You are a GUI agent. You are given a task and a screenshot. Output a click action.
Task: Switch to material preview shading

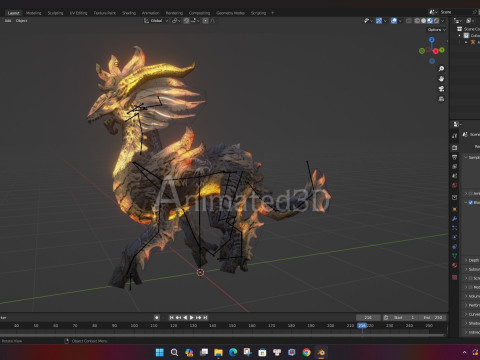430,21
